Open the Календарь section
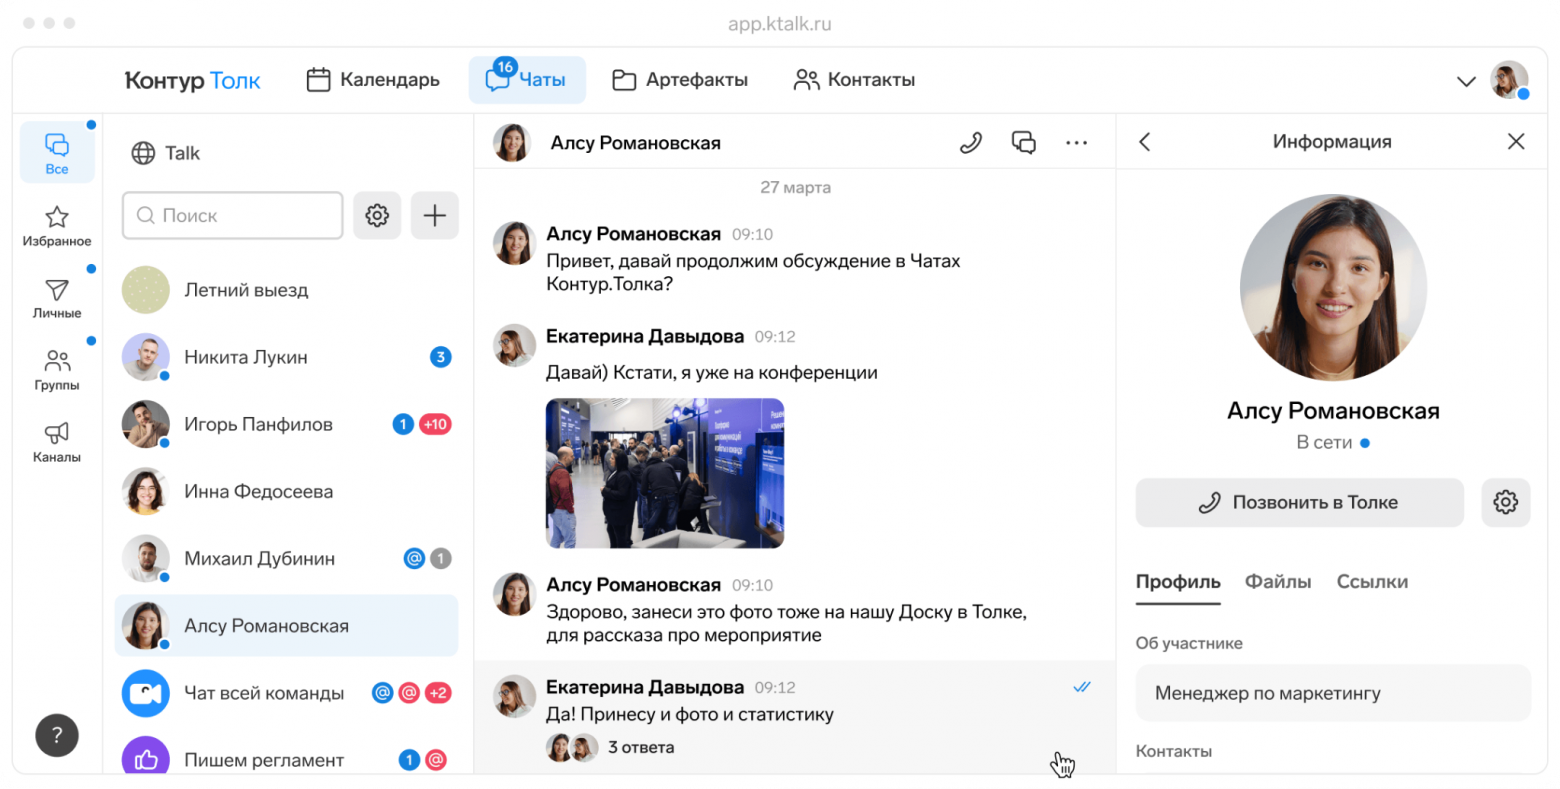Image resolution: width=1560 pixels, height=789 pixels. click(373, 80)
